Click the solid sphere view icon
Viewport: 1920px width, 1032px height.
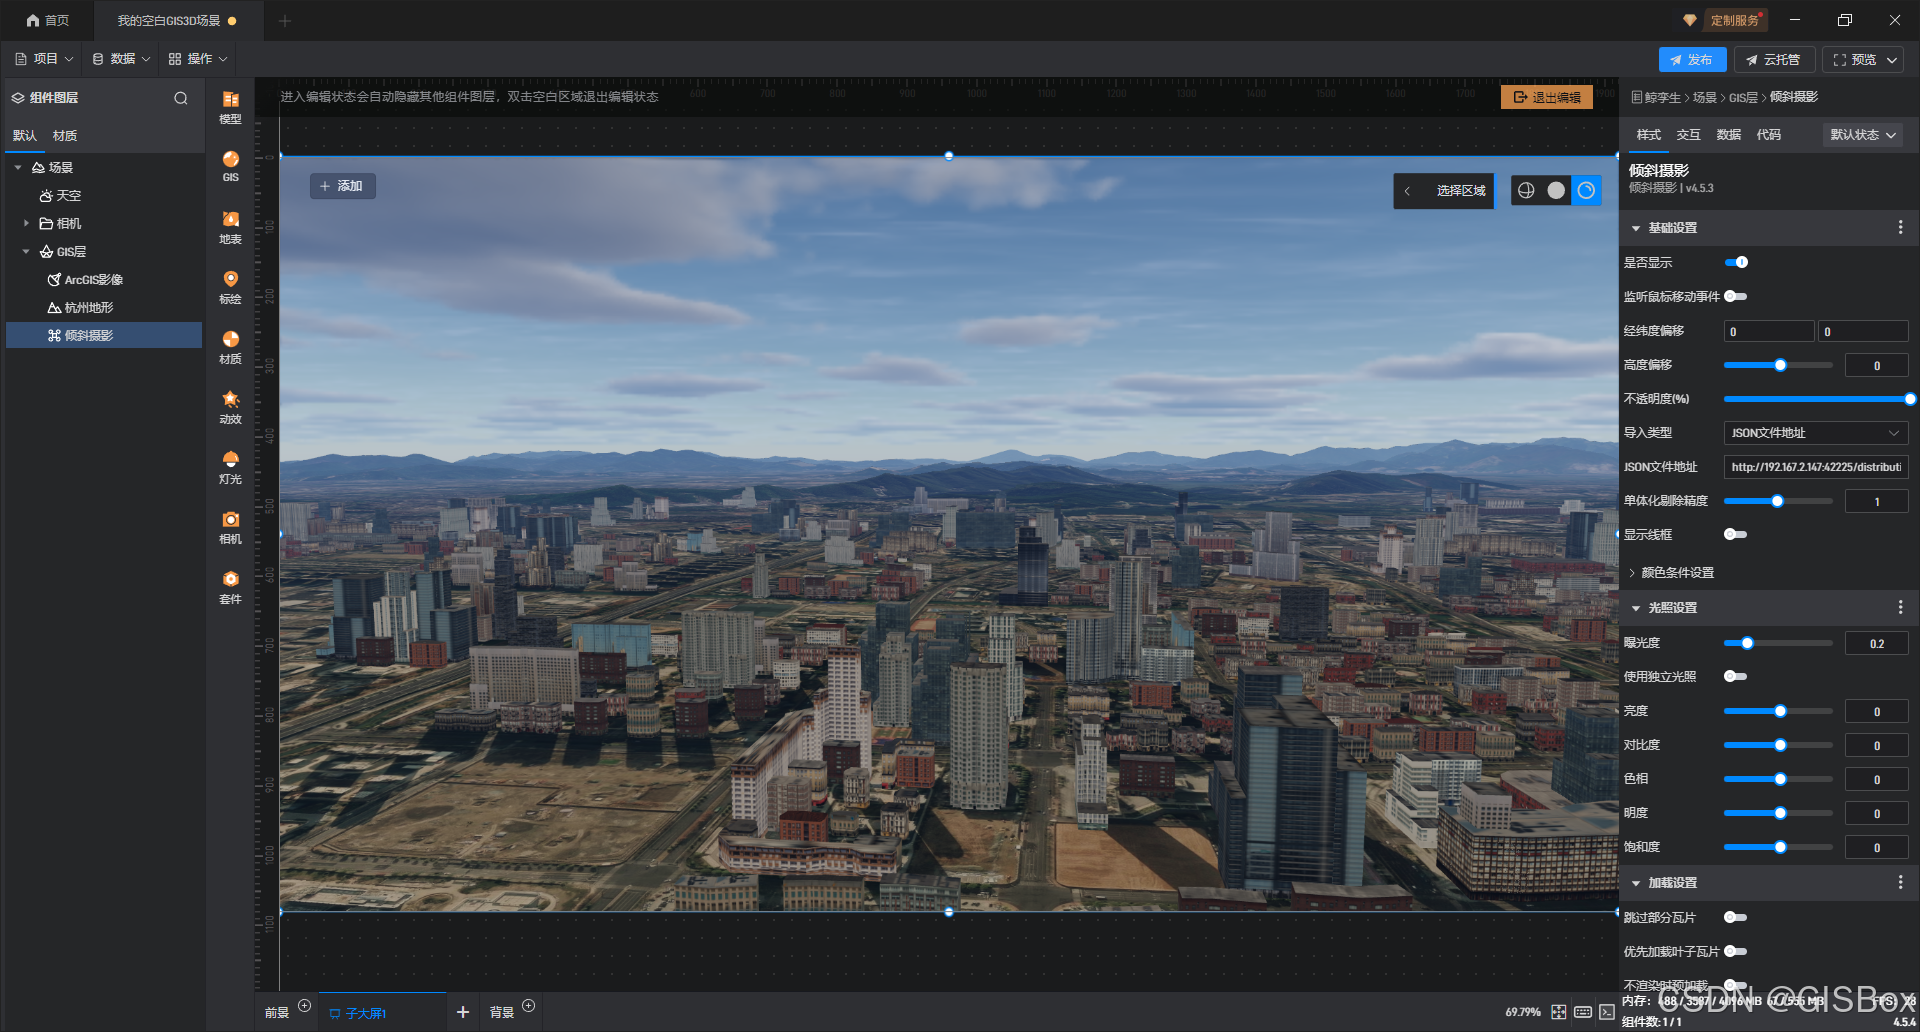tap(1556, 190)
